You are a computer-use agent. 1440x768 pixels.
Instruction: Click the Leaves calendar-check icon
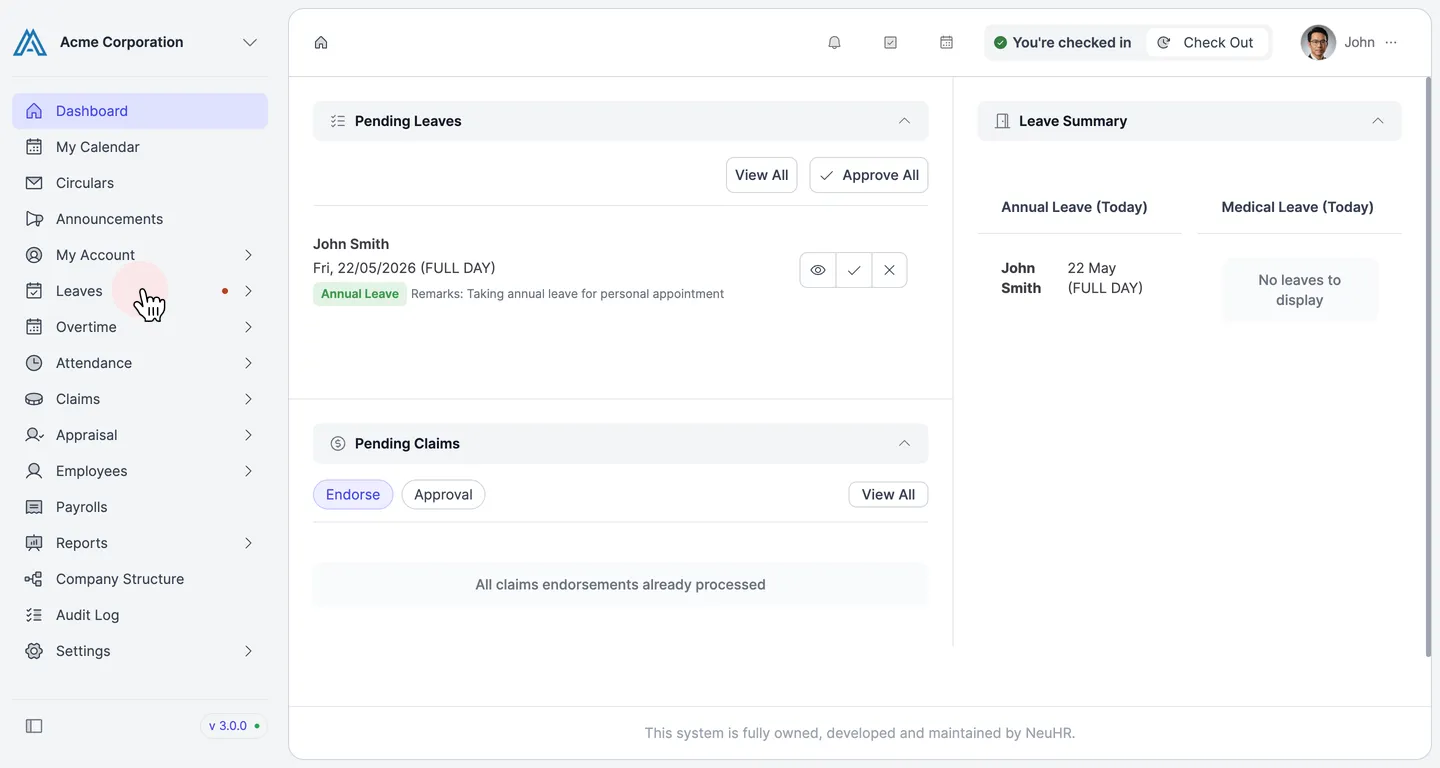coord(34,291)
